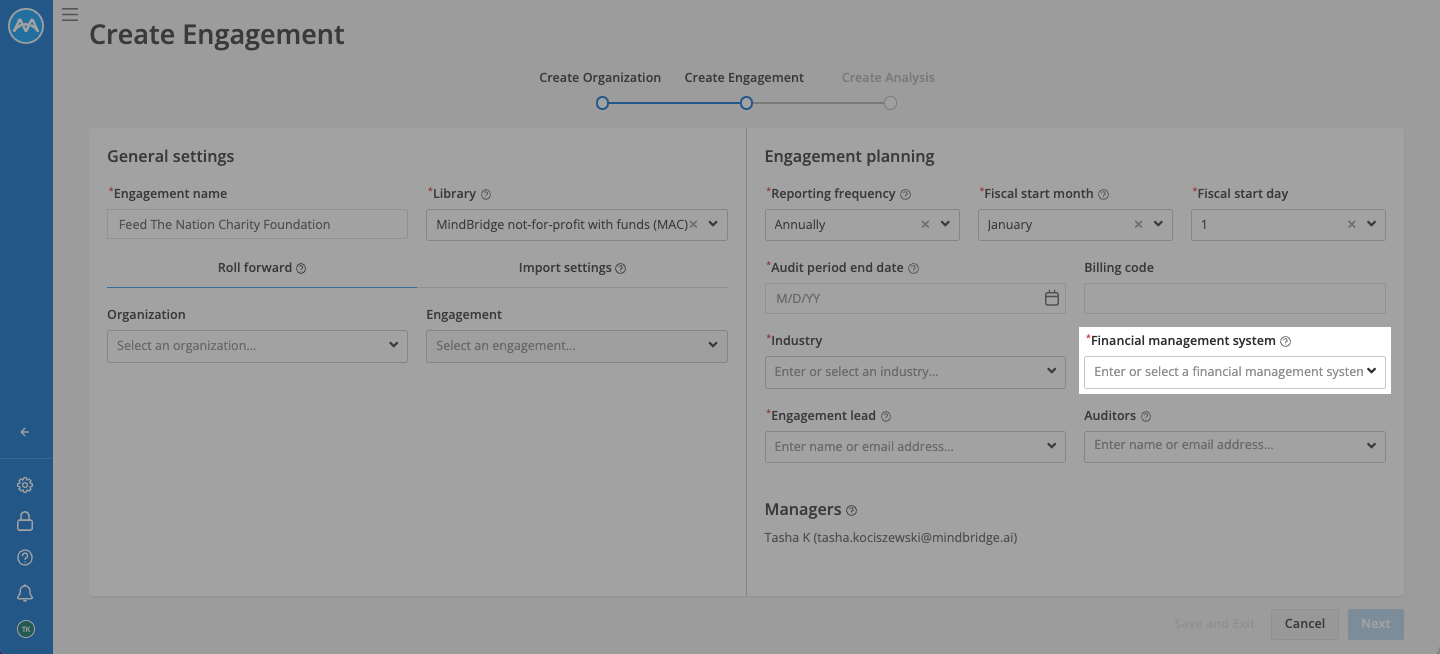Image resolution: width=1440 pixels, height=654 pixels.
Task: Click help icon beside Library label
Action: (x=486, y=194)
